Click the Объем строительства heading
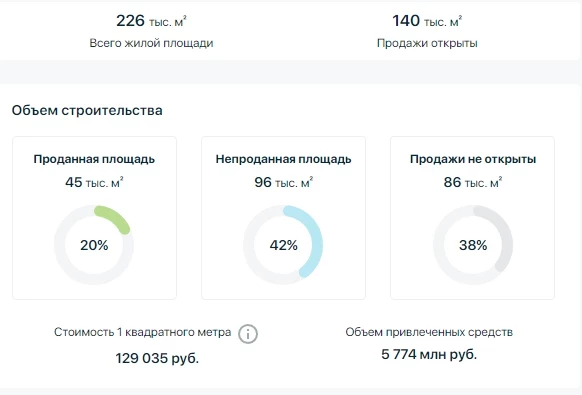 tap(87, 110)
